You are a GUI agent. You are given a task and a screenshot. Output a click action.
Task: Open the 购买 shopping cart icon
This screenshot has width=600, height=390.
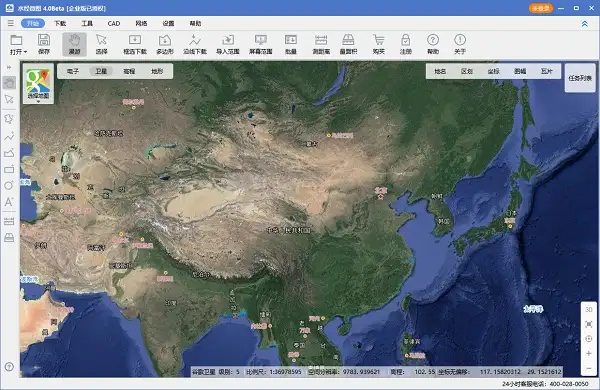click(378, 44)
